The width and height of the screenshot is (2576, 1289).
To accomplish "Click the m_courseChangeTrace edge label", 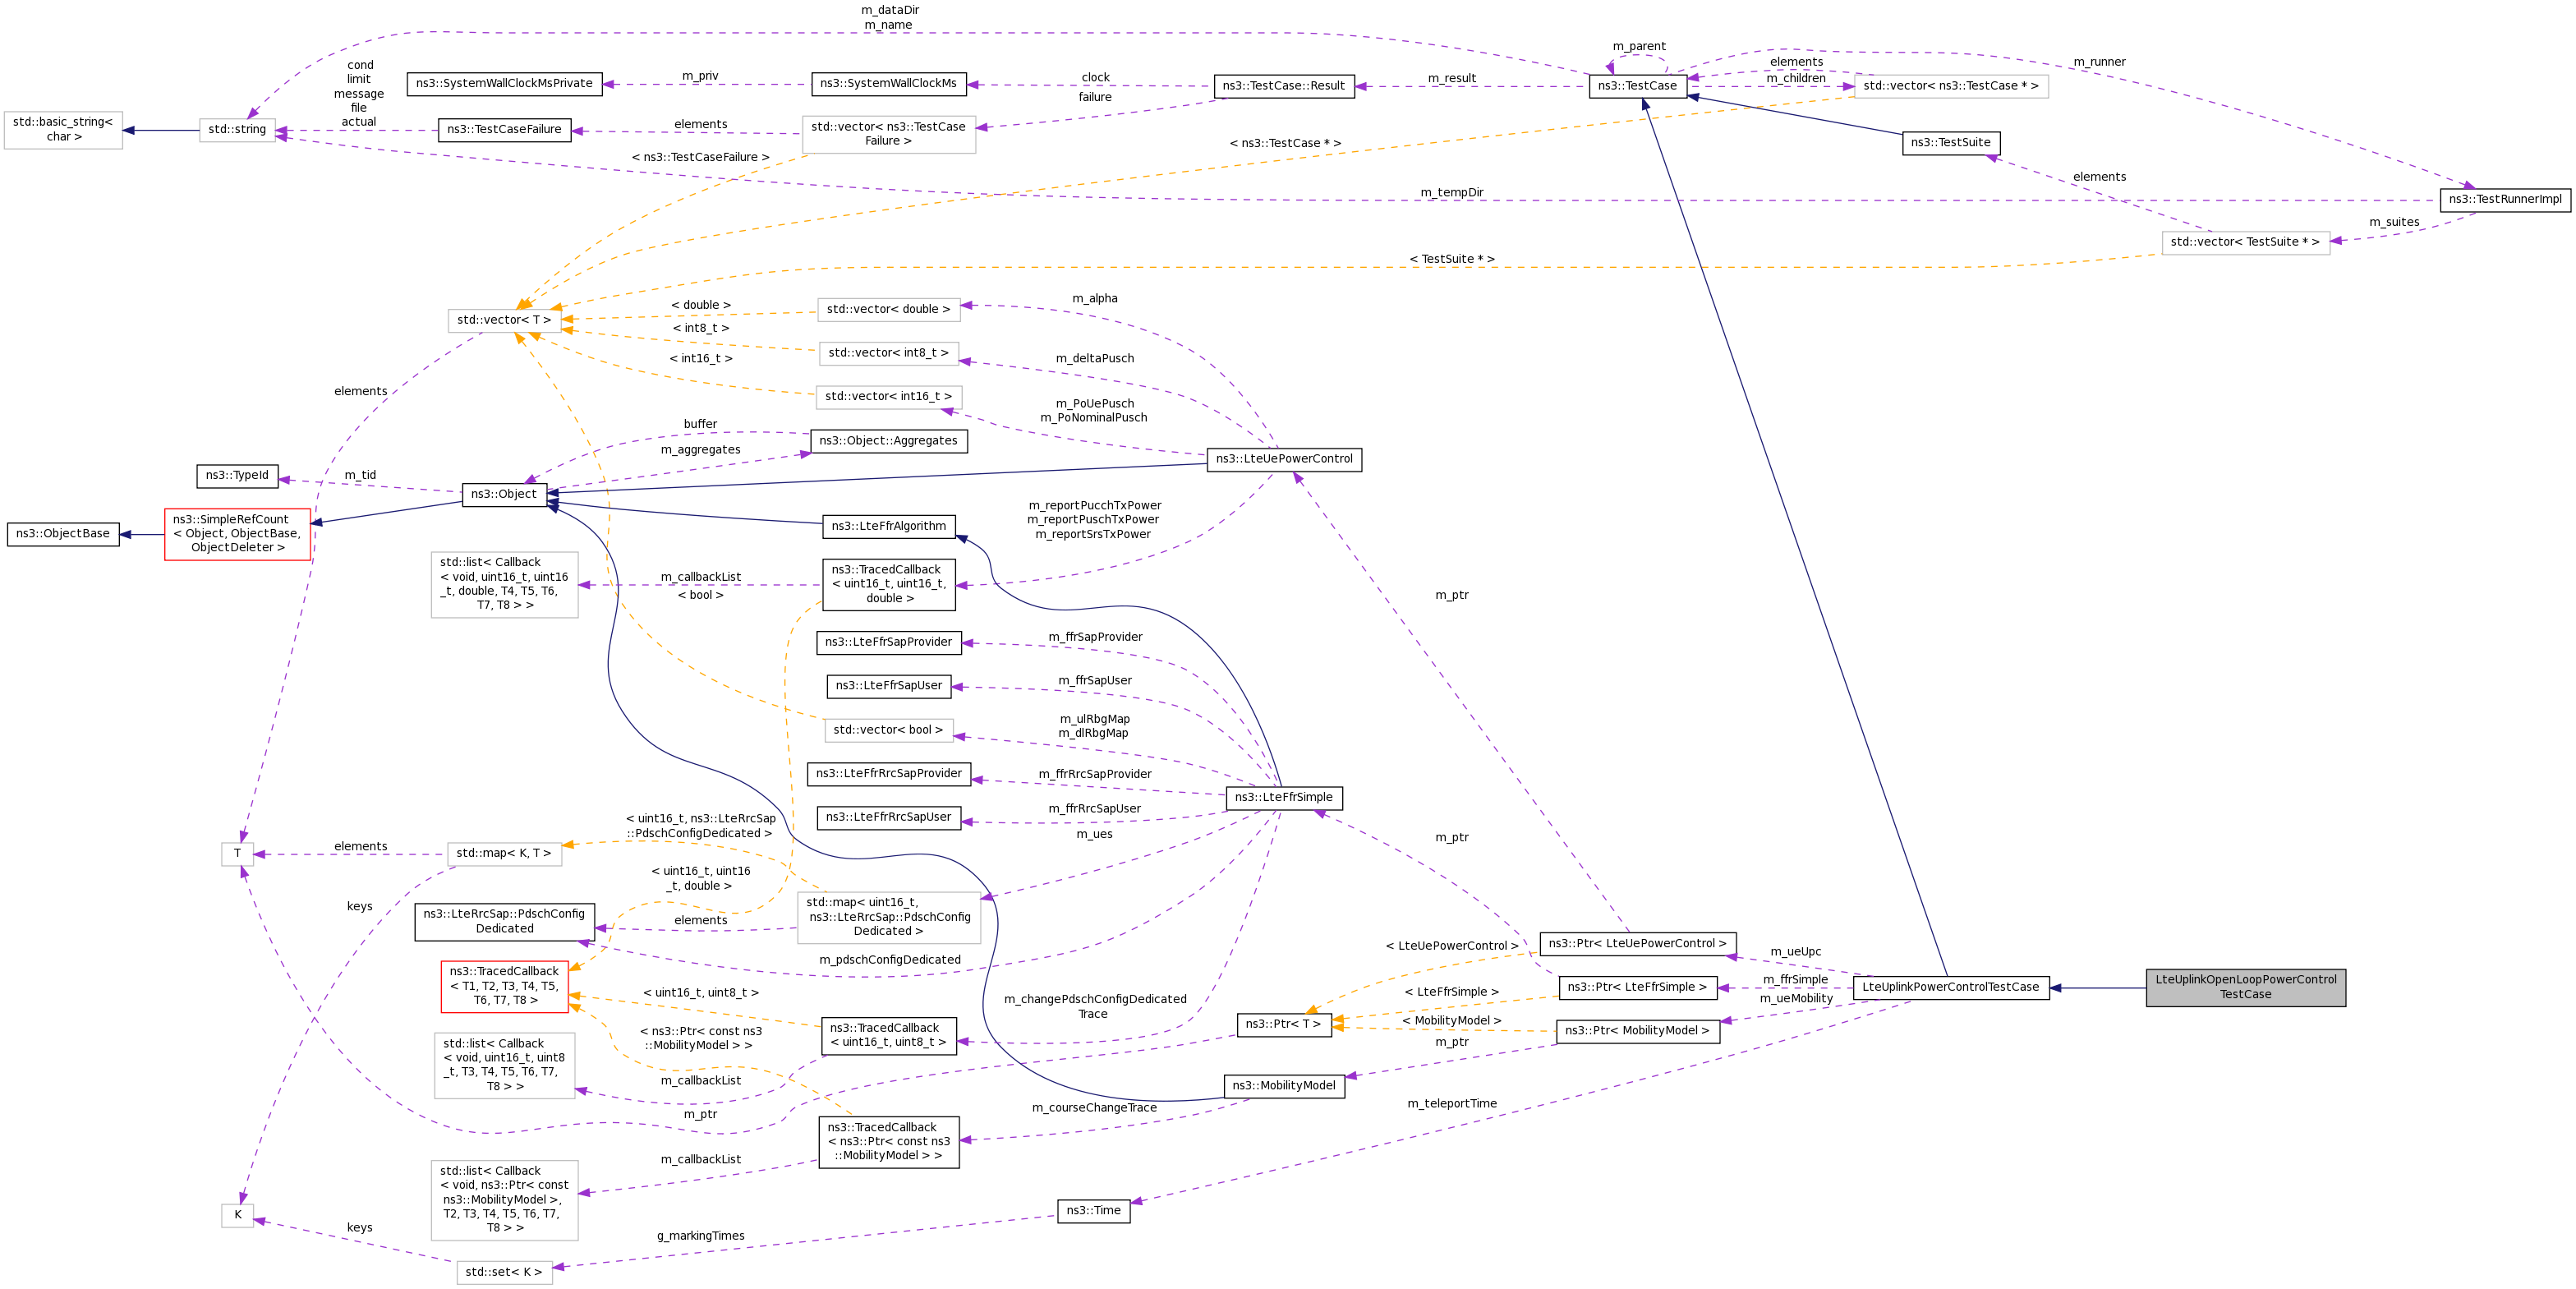I will [1094, 1108].
